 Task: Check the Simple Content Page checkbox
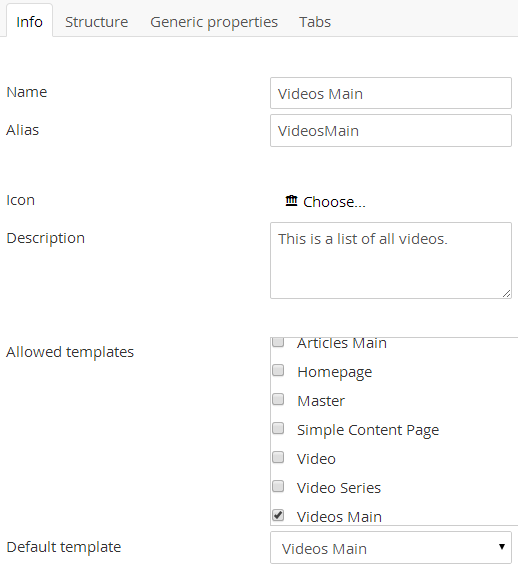click(x=278, y=428)
